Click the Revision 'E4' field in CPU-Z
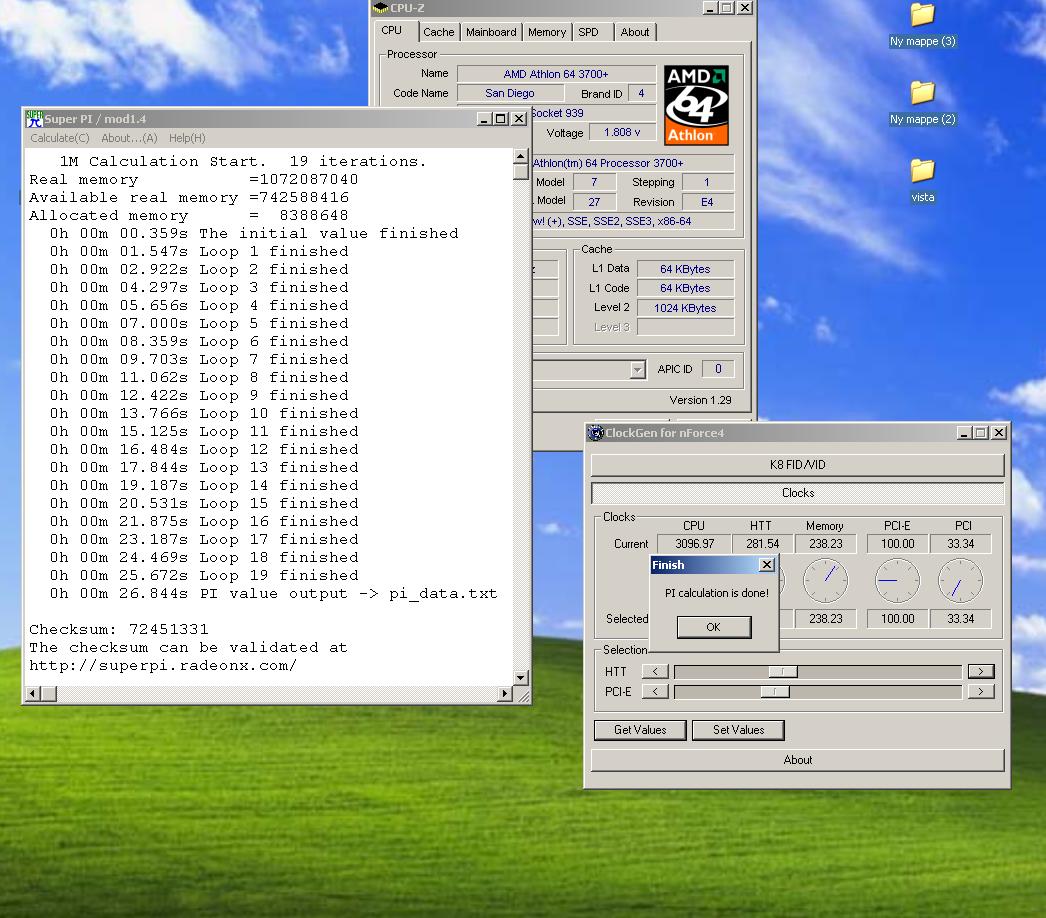 [707, 201]
